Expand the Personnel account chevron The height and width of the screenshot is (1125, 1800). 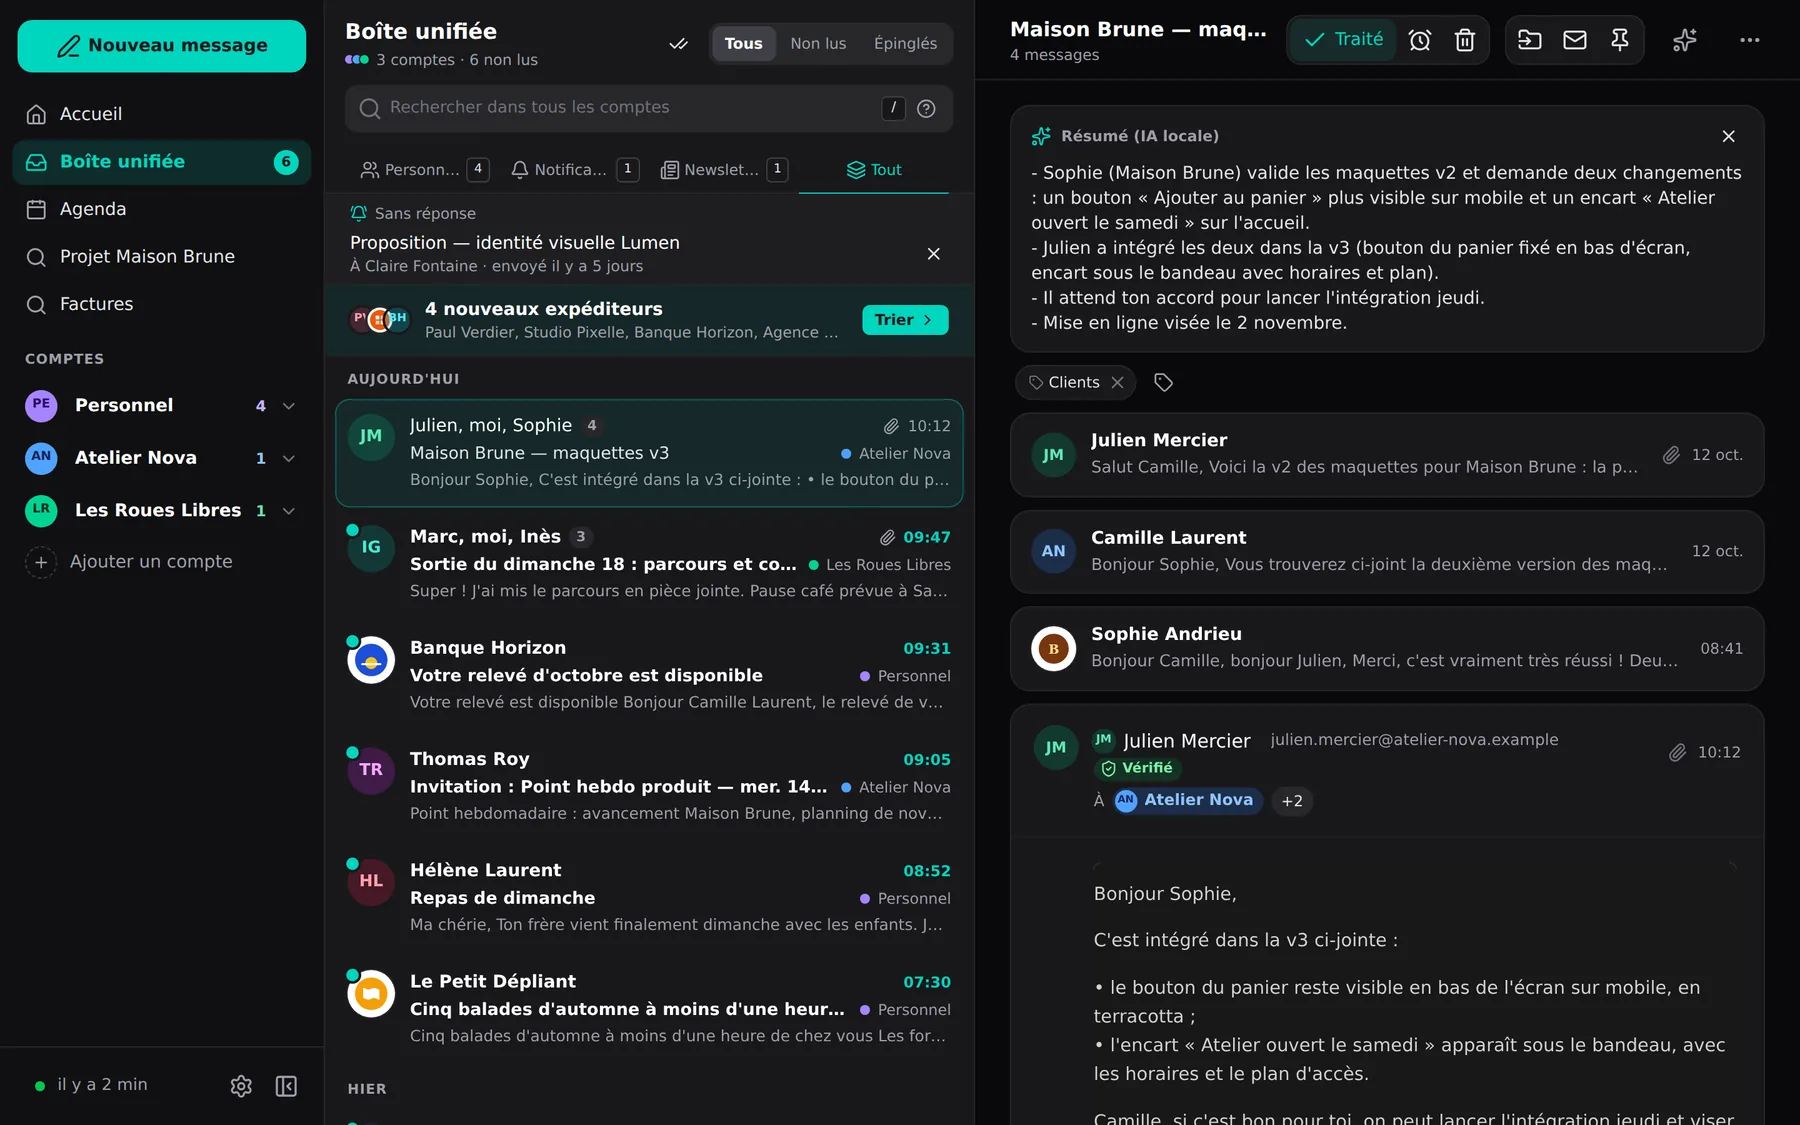coord(289,406)
